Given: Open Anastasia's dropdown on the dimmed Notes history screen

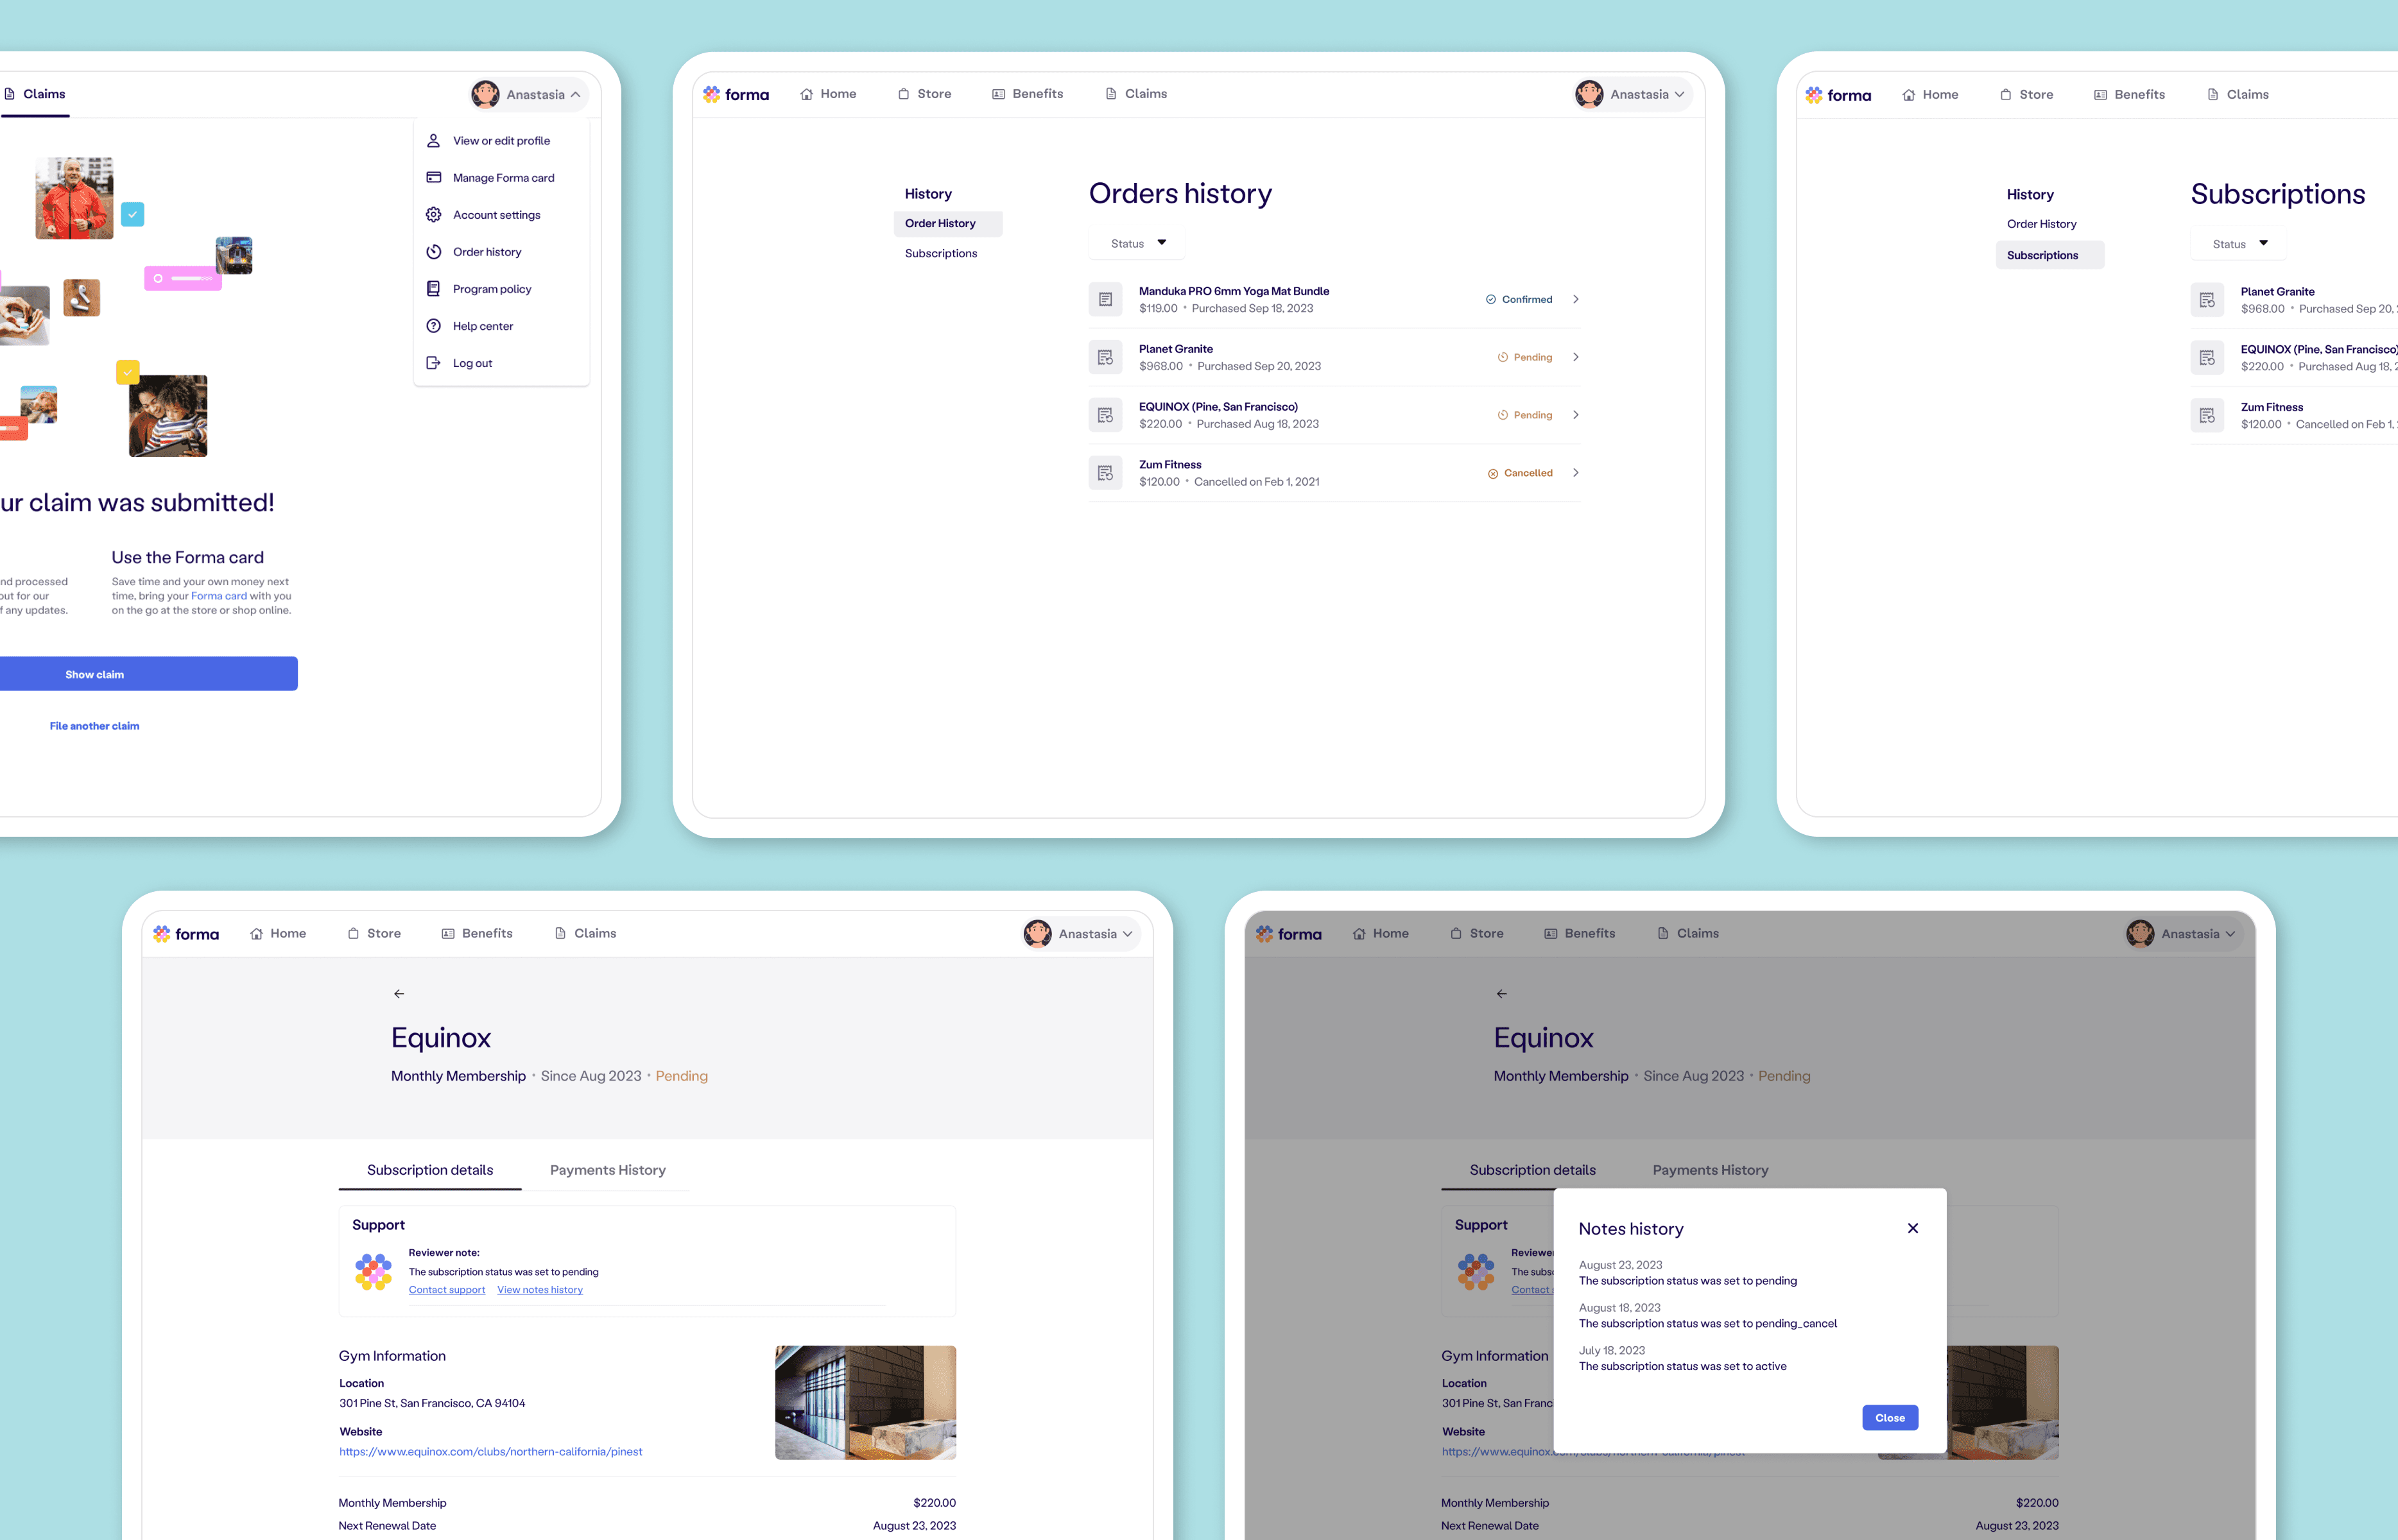Looking at the screenshot, I should point(2184,934).
